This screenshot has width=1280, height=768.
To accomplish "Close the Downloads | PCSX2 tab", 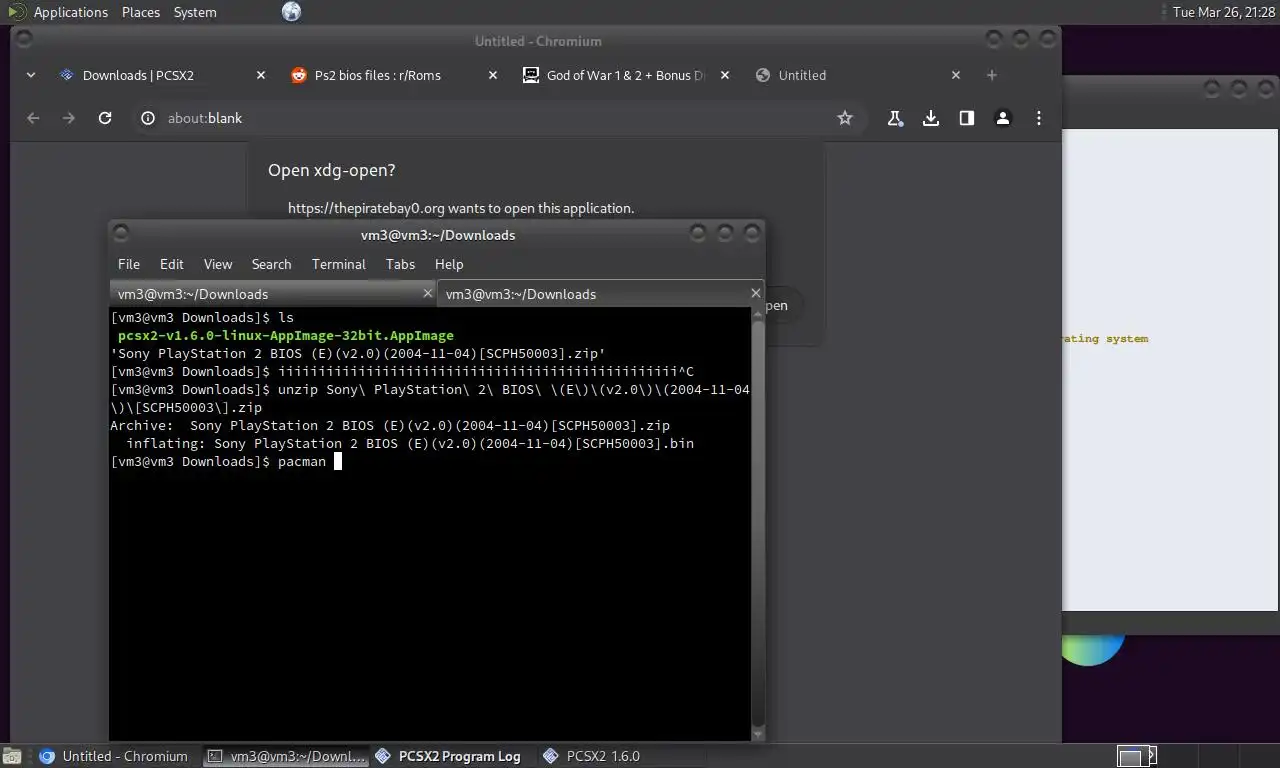I will coord(261,75).
